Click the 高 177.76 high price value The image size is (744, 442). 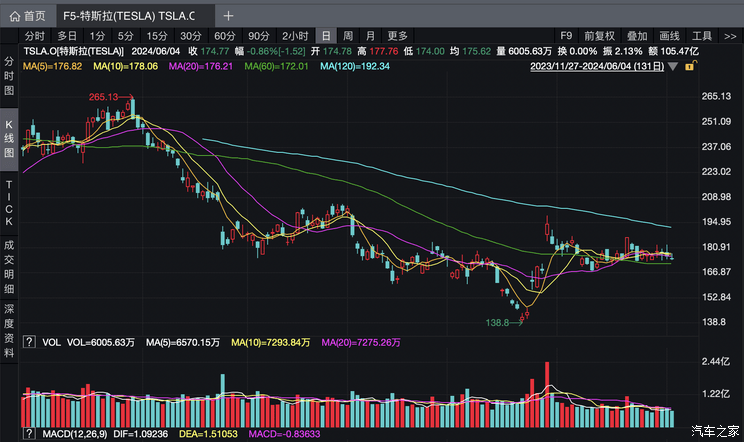click(378, 51)
